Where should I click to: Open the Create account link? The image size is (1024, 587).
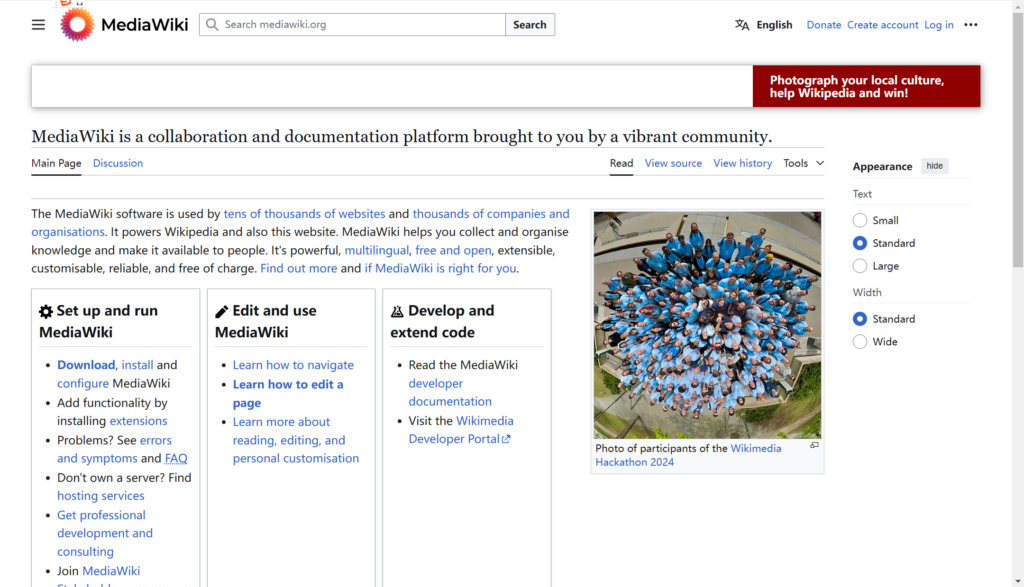coord(882,25)
